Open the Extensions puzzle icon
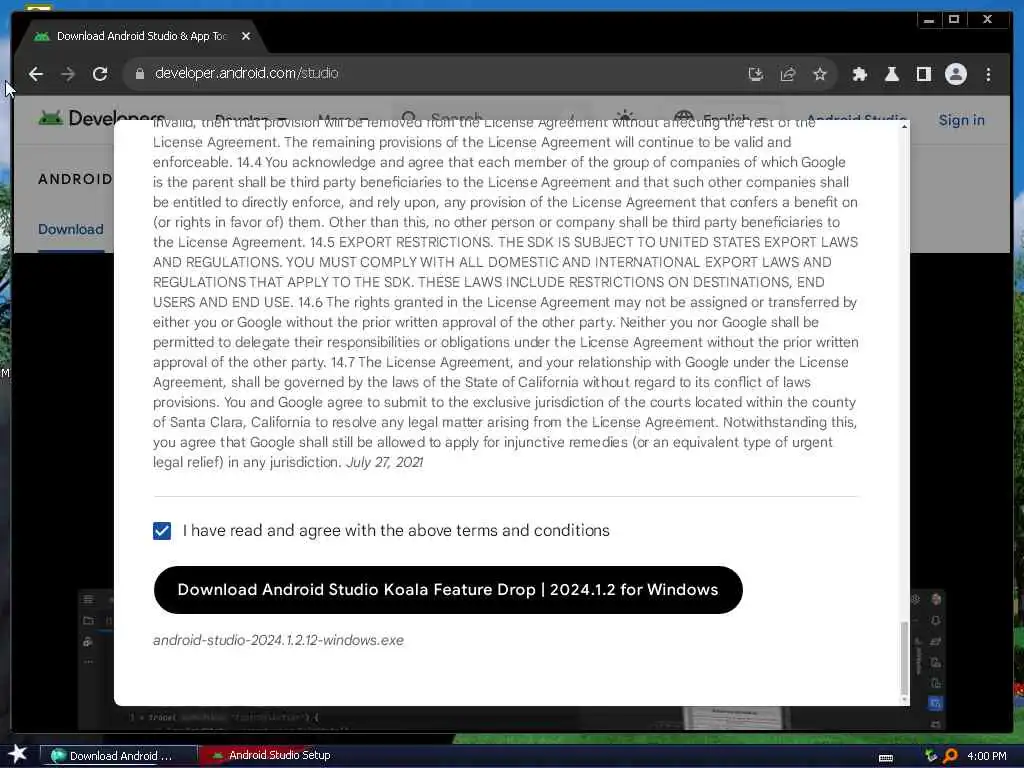Screen dimensions: 1024x768 [x=859, y=74]
